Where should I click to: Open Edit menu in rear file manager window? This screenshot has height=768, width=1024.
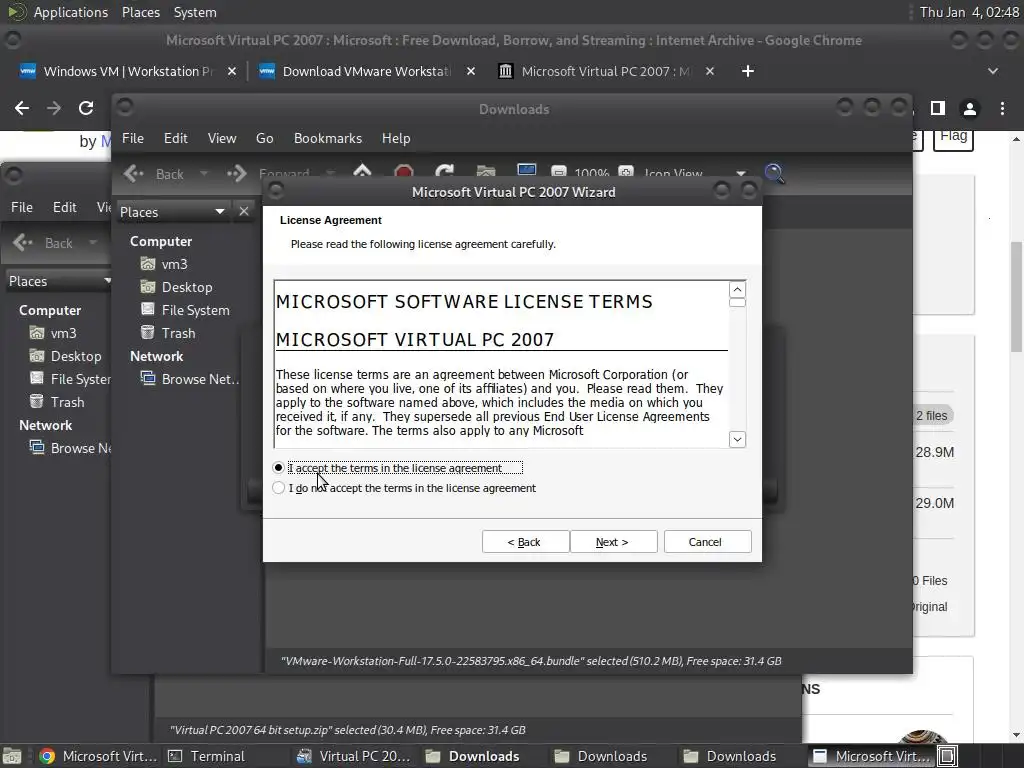(64, 207)
